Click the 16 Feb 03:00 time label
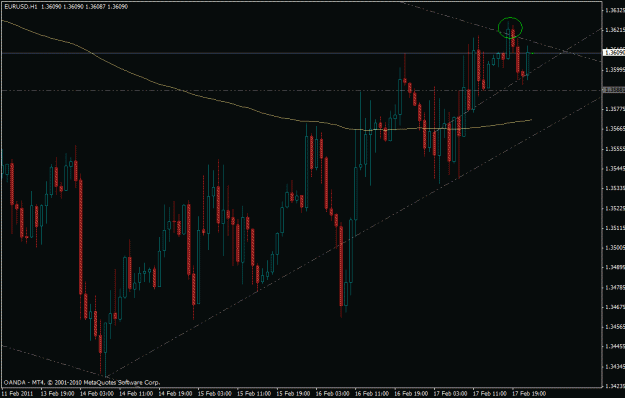Screen dimensions: 625x398 point(332,393)
